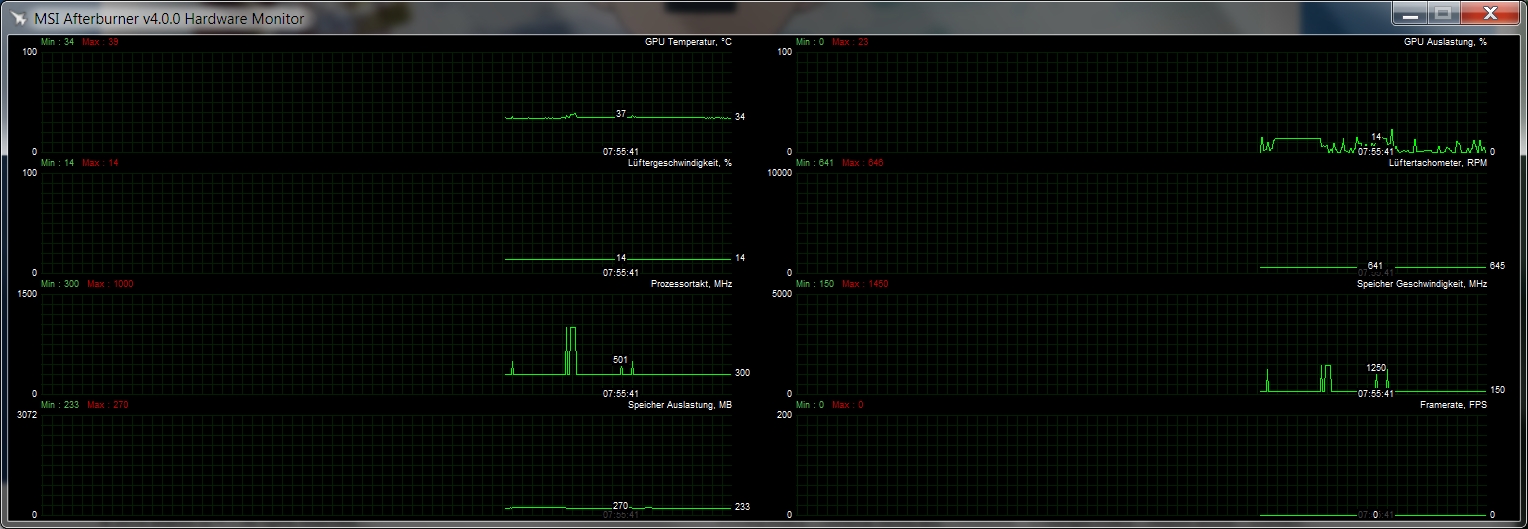This screenshot has height=529, width=1528.
Task: Click the 270 marker on the Speicher Auslastung curve
Action: point(621,506)
